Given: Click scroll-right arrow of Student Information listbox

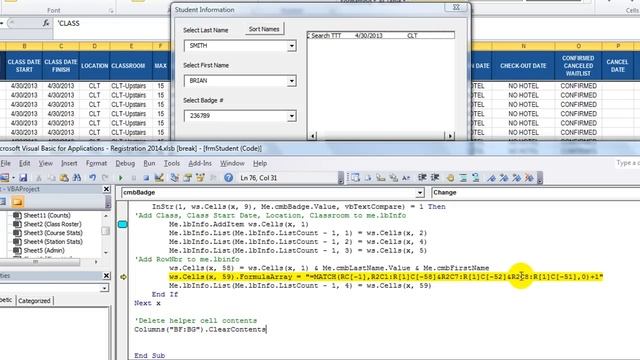Looking at the screenshot, I should (450, 136).
